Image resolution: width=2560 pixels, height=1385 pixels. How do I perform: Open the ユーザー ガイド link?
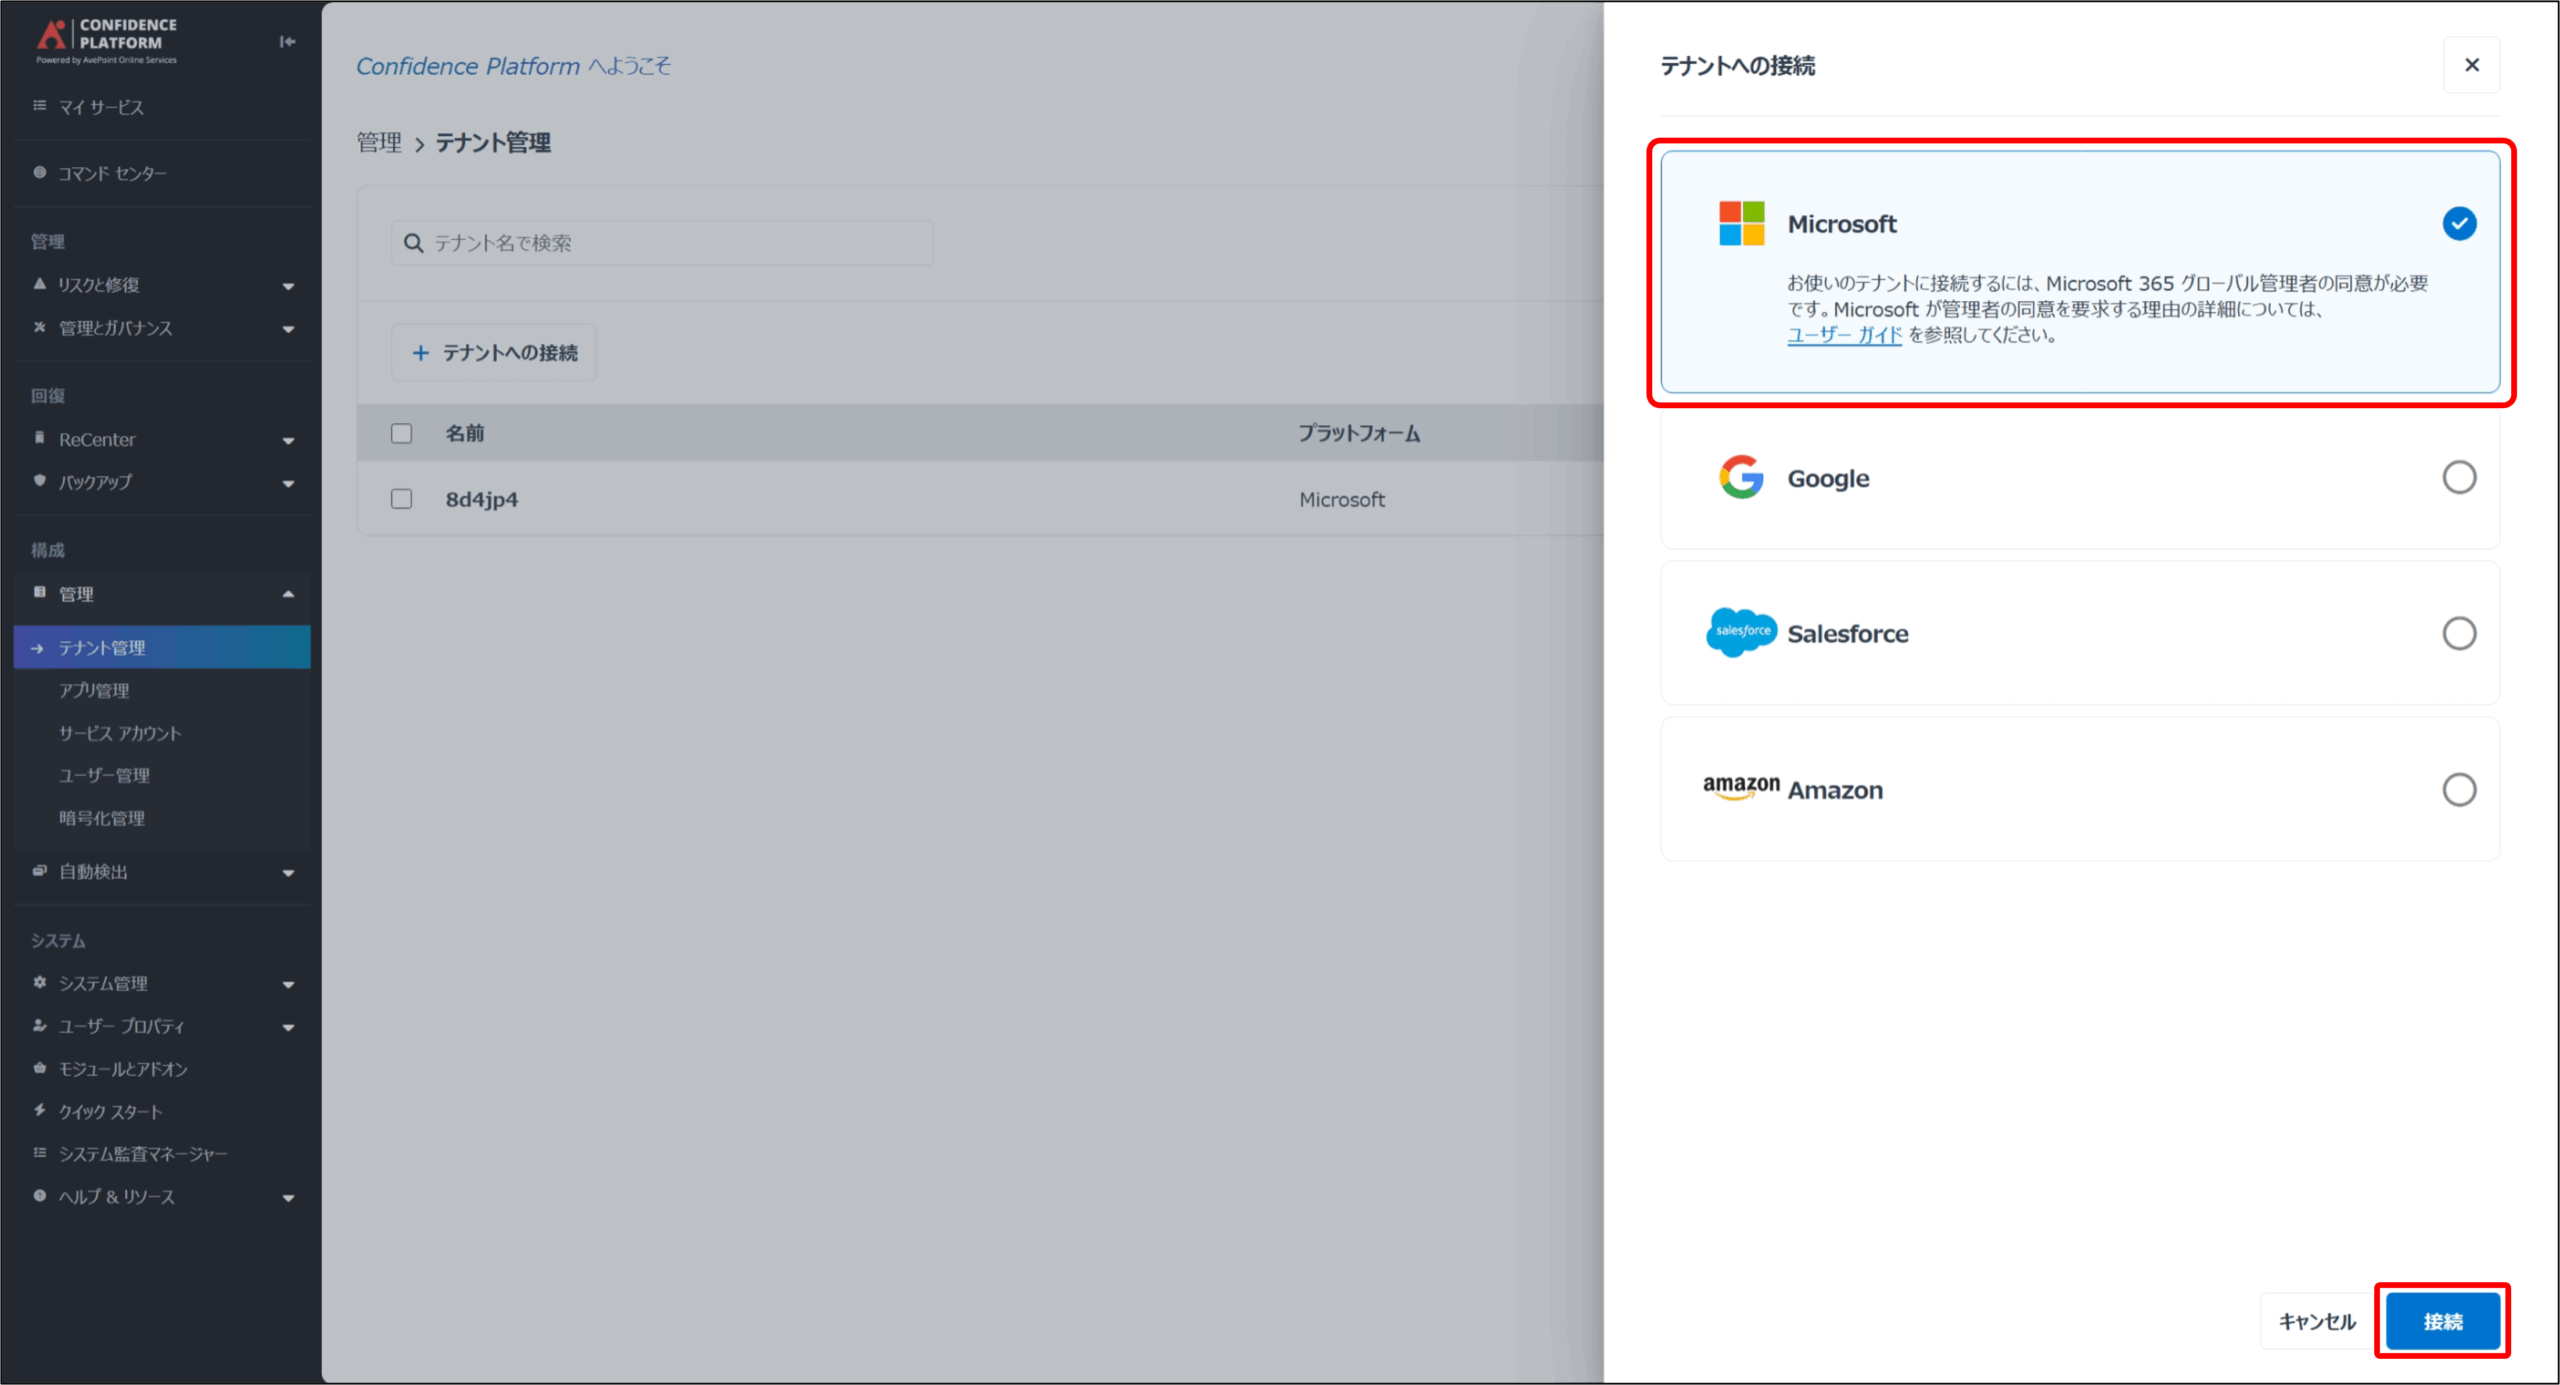tap(1843, 336)
